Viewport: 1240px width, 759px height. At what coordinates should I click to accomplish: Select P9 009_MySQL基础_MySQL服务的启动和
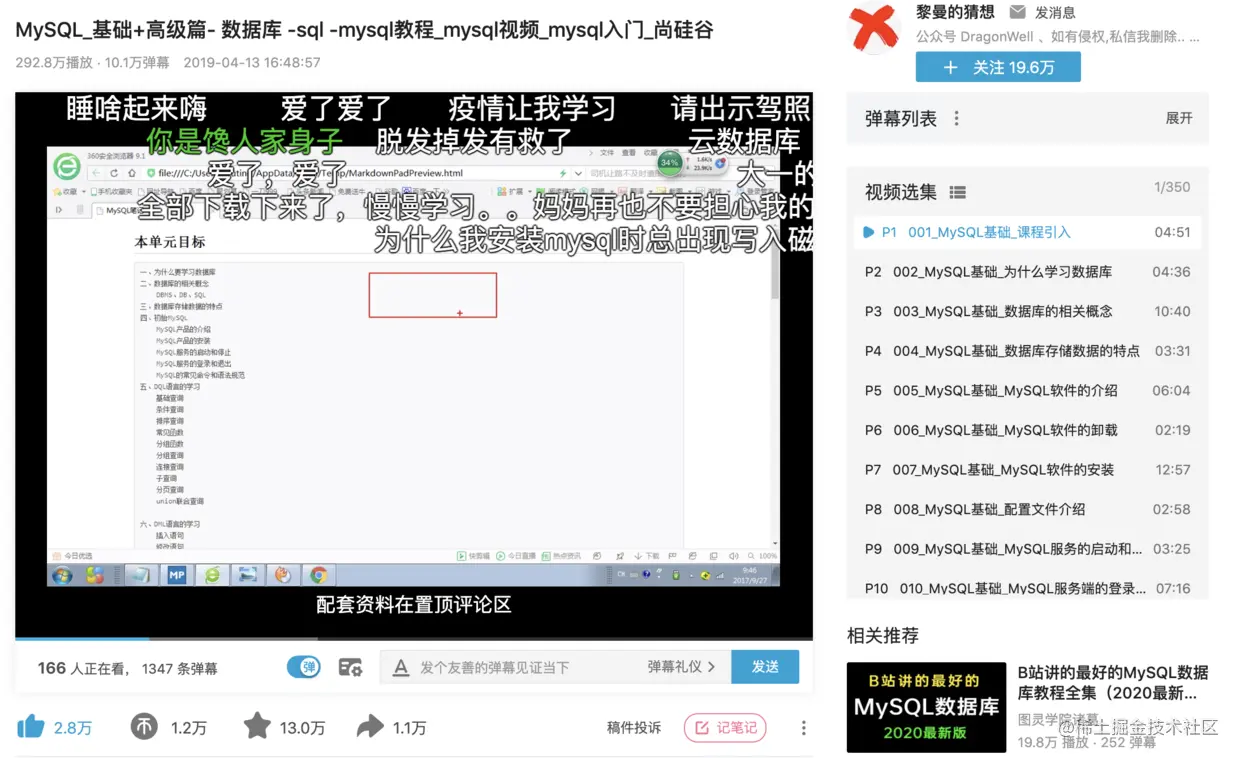click(1026, 549)
